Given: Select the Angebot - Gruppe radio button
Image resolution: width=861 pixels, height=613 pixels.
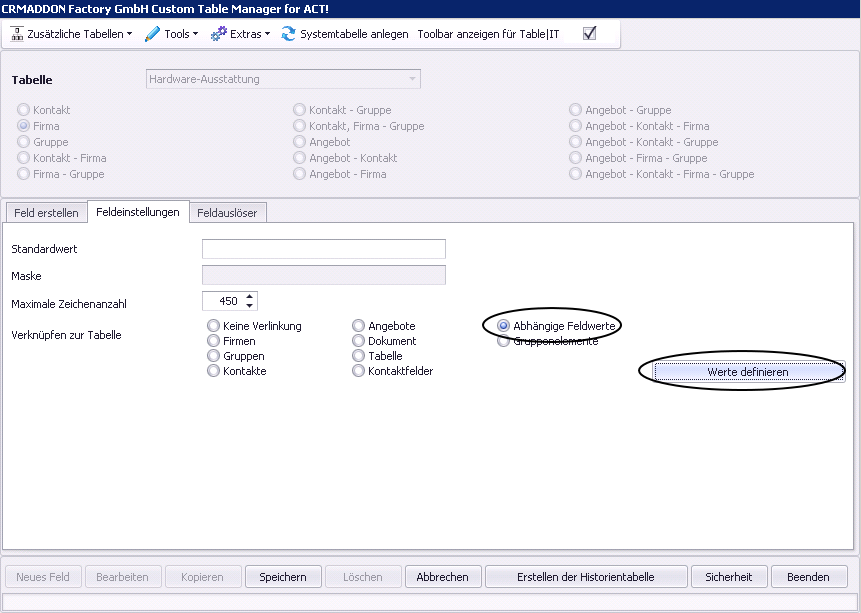Looking at the screenshot, I should [x=575, y=110].
